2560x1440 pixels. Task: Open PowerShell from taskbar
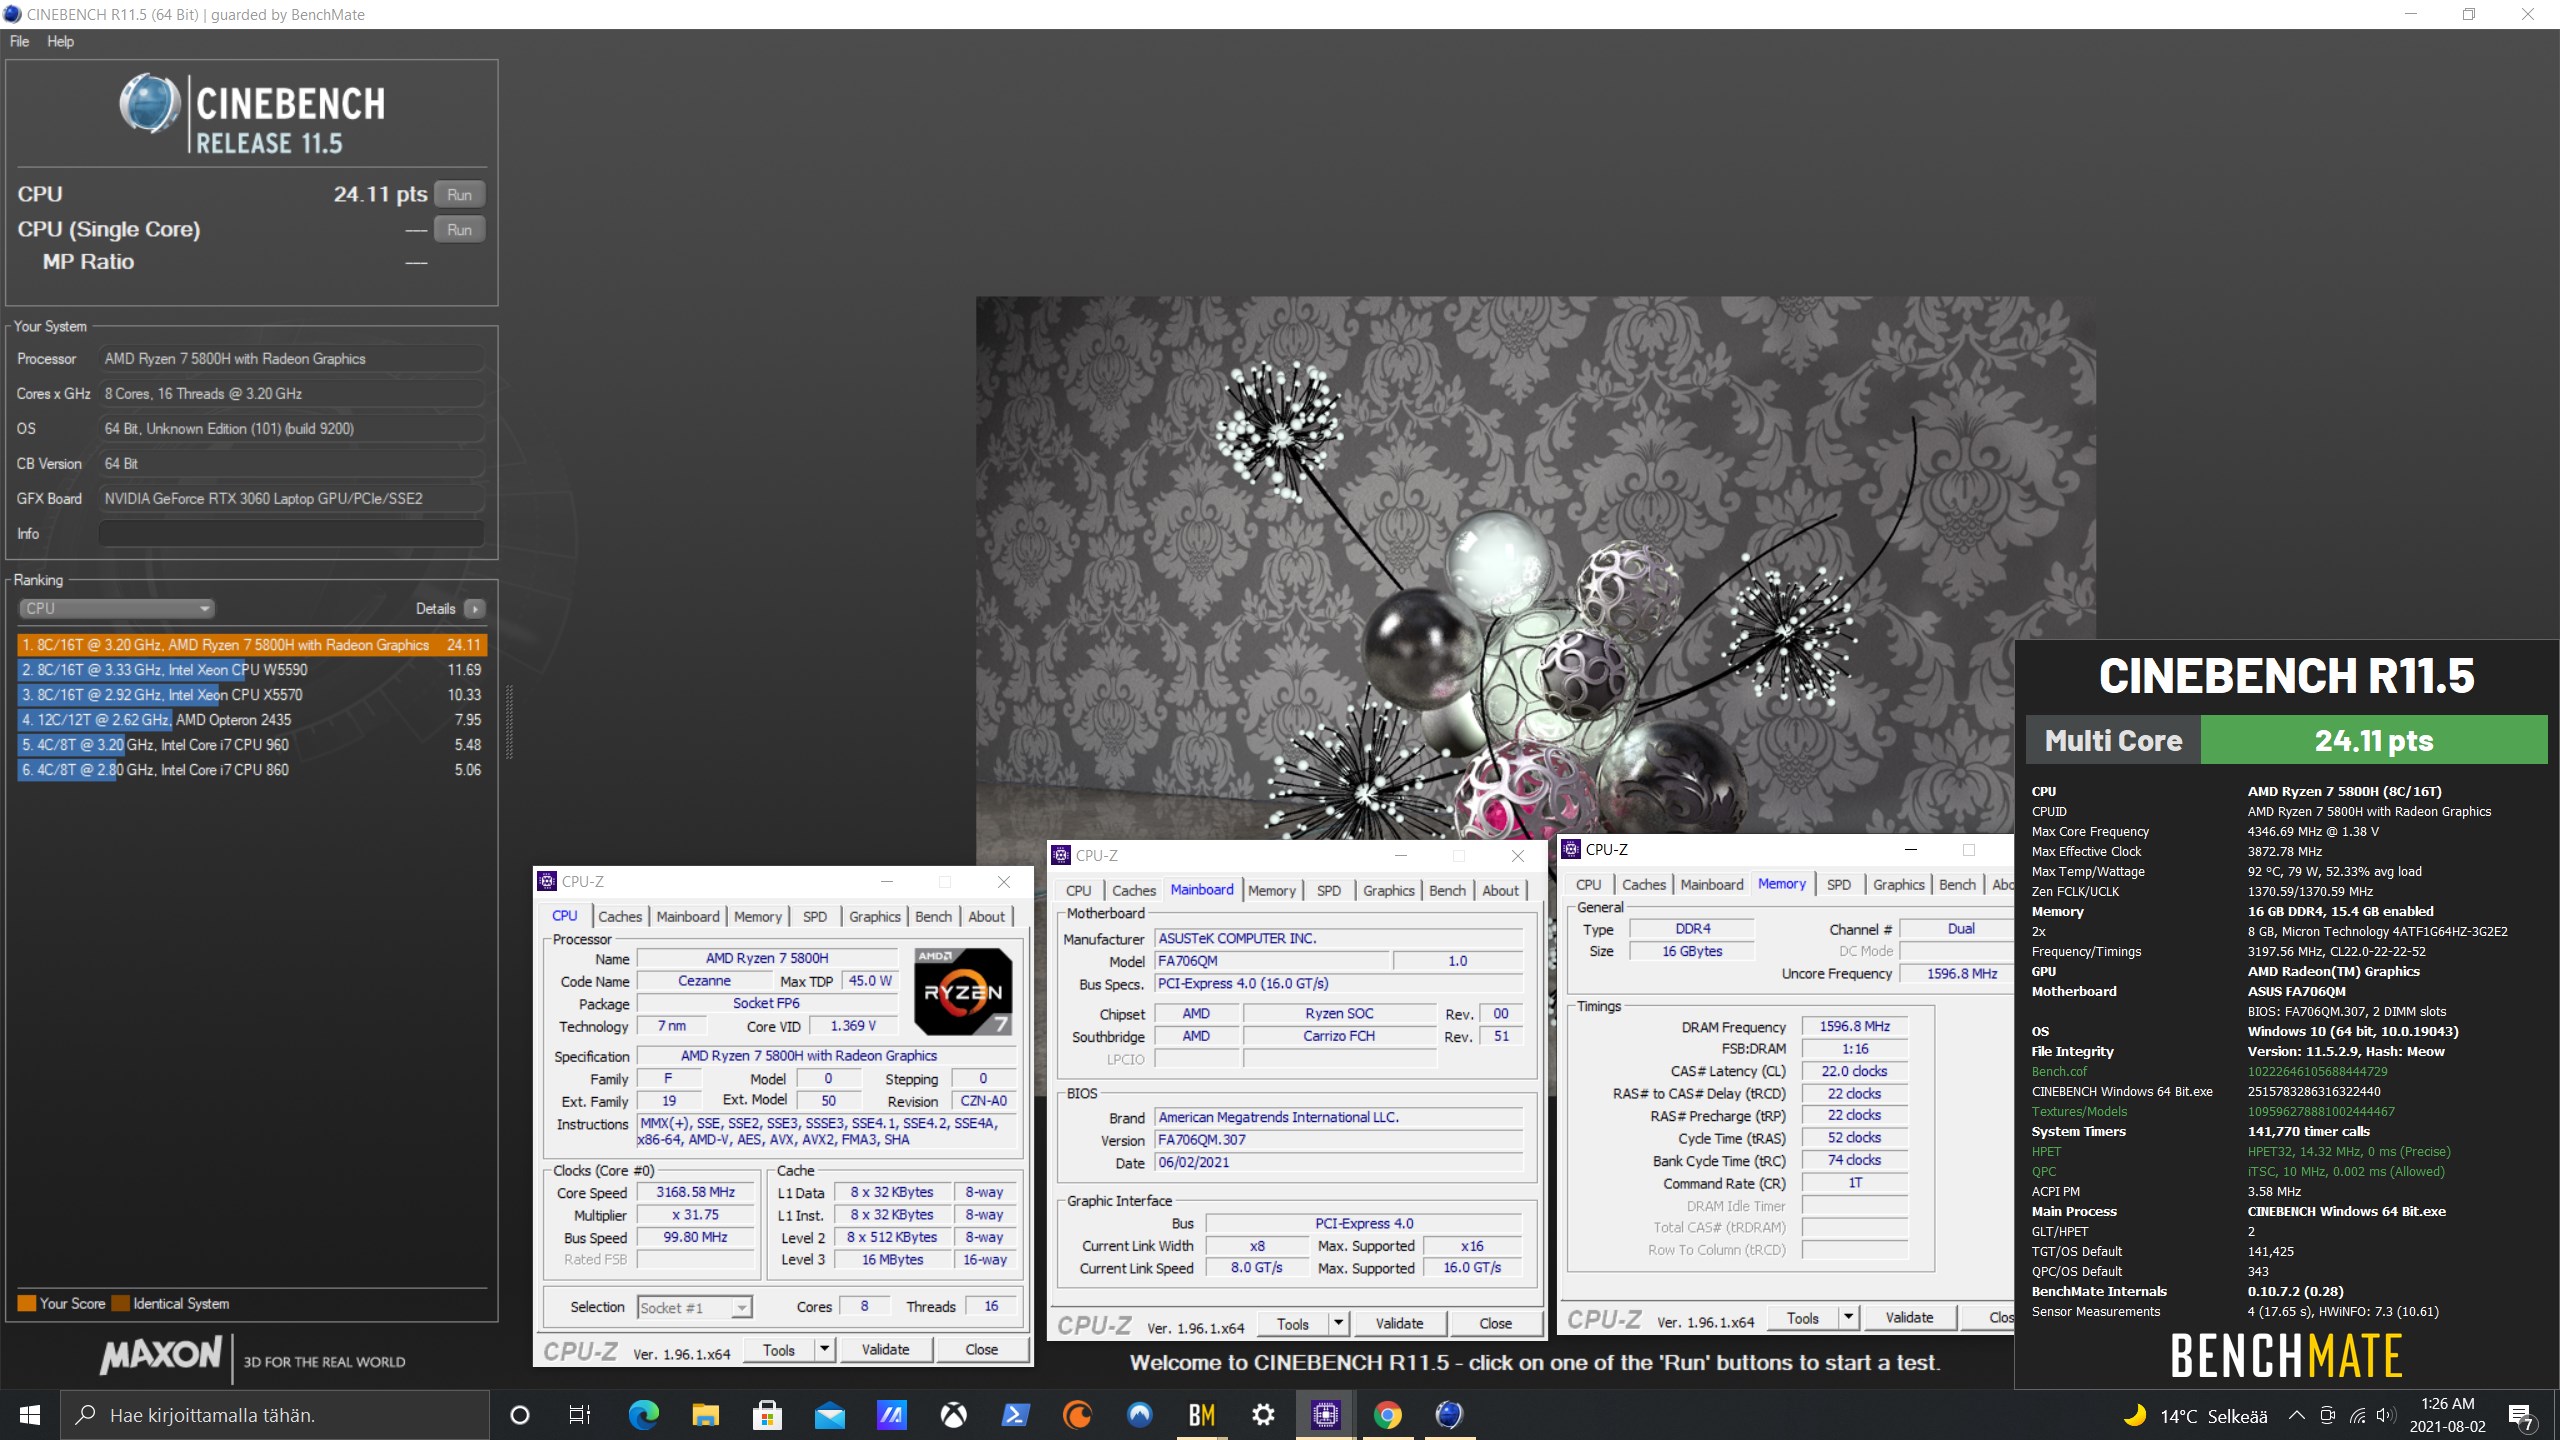(x=1015, y=1415)
